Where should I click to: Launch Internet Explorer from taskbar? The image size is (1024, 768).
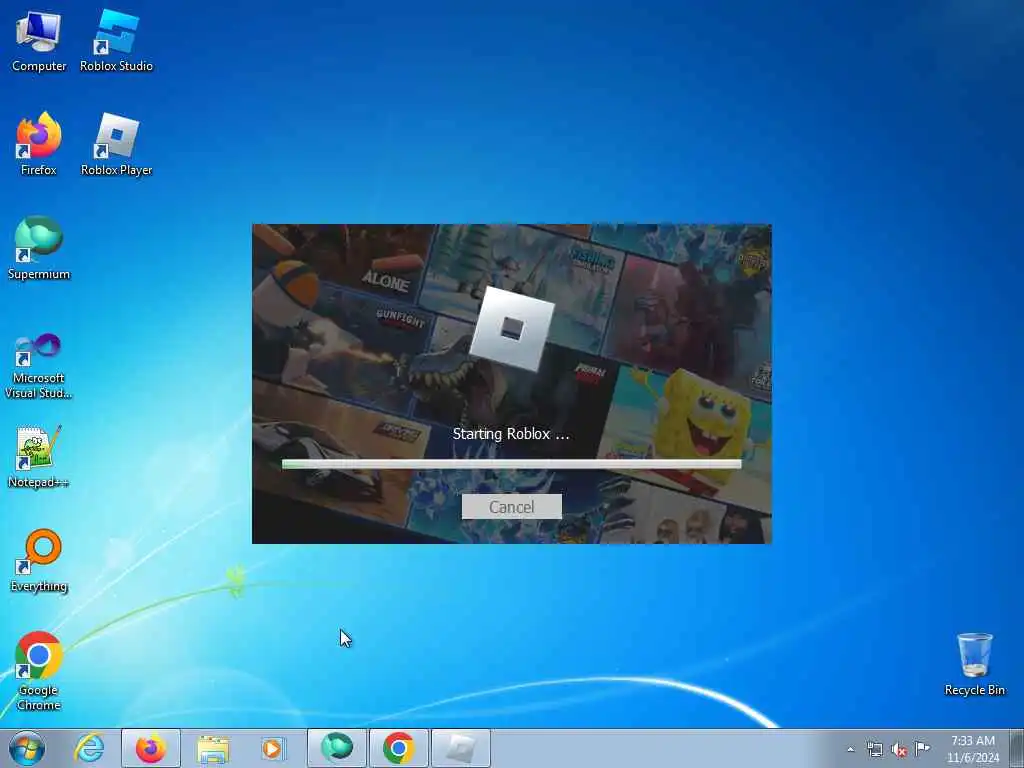coord(89,748)
